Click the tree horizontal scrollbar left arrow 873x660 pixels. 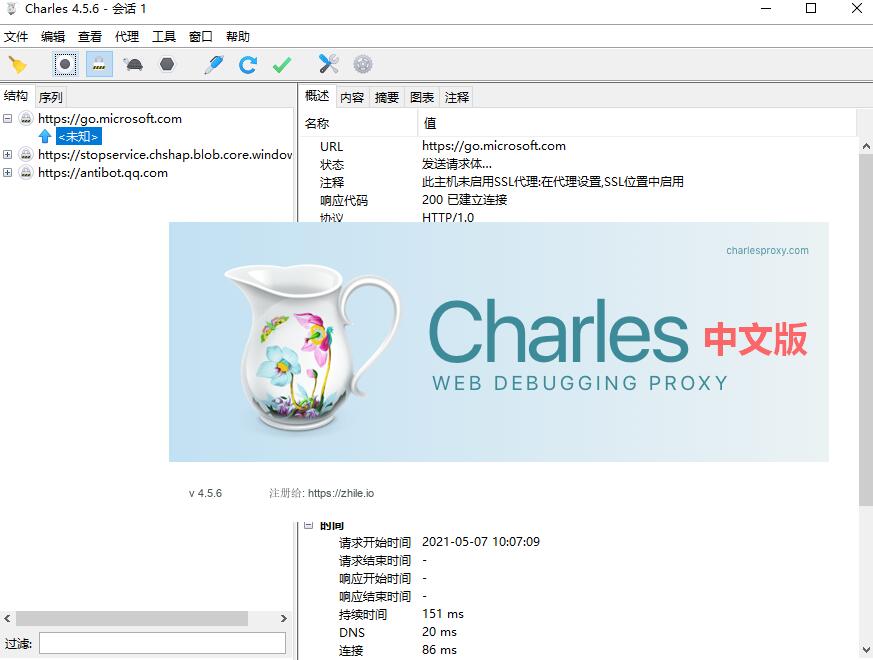7,618
